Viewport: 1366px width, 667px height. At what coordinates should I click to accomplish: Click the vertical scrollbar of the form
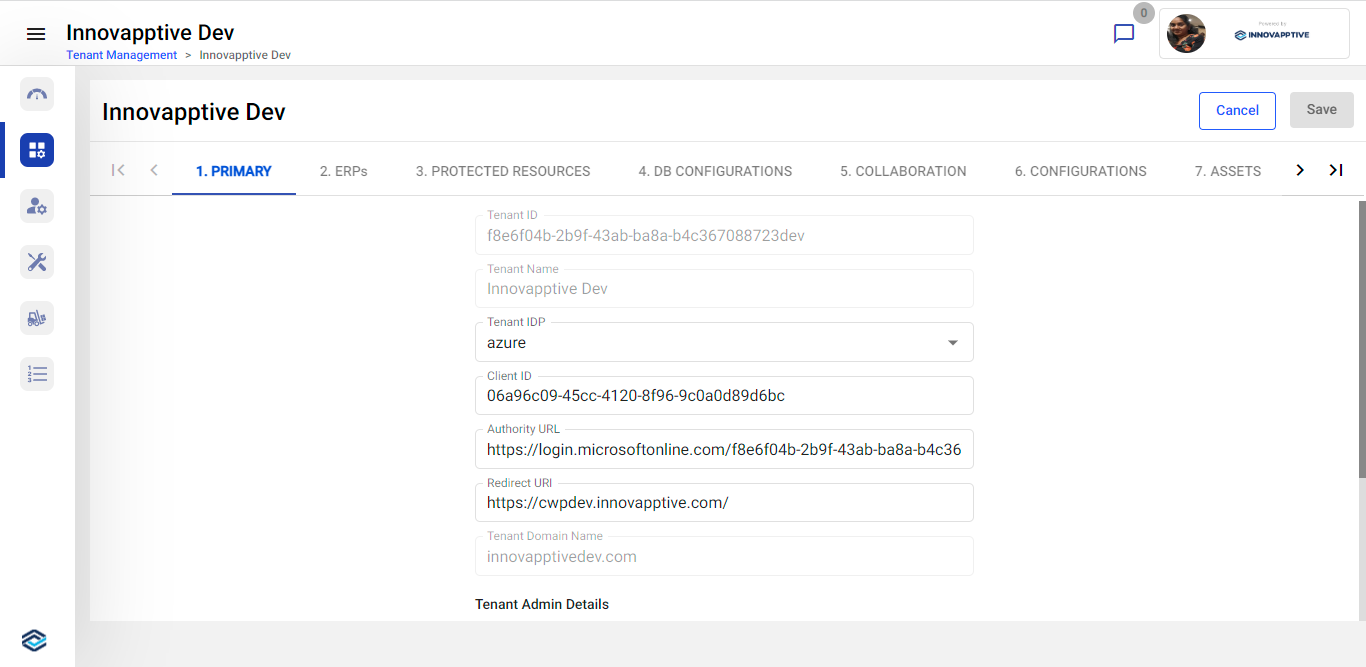coord(1361,338)
